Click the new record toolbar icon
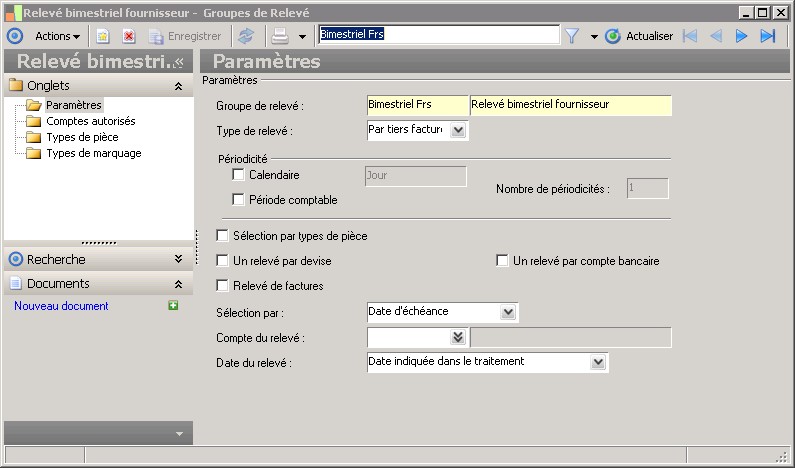This screenshot has width=795, height=468. tap(103, 36)
